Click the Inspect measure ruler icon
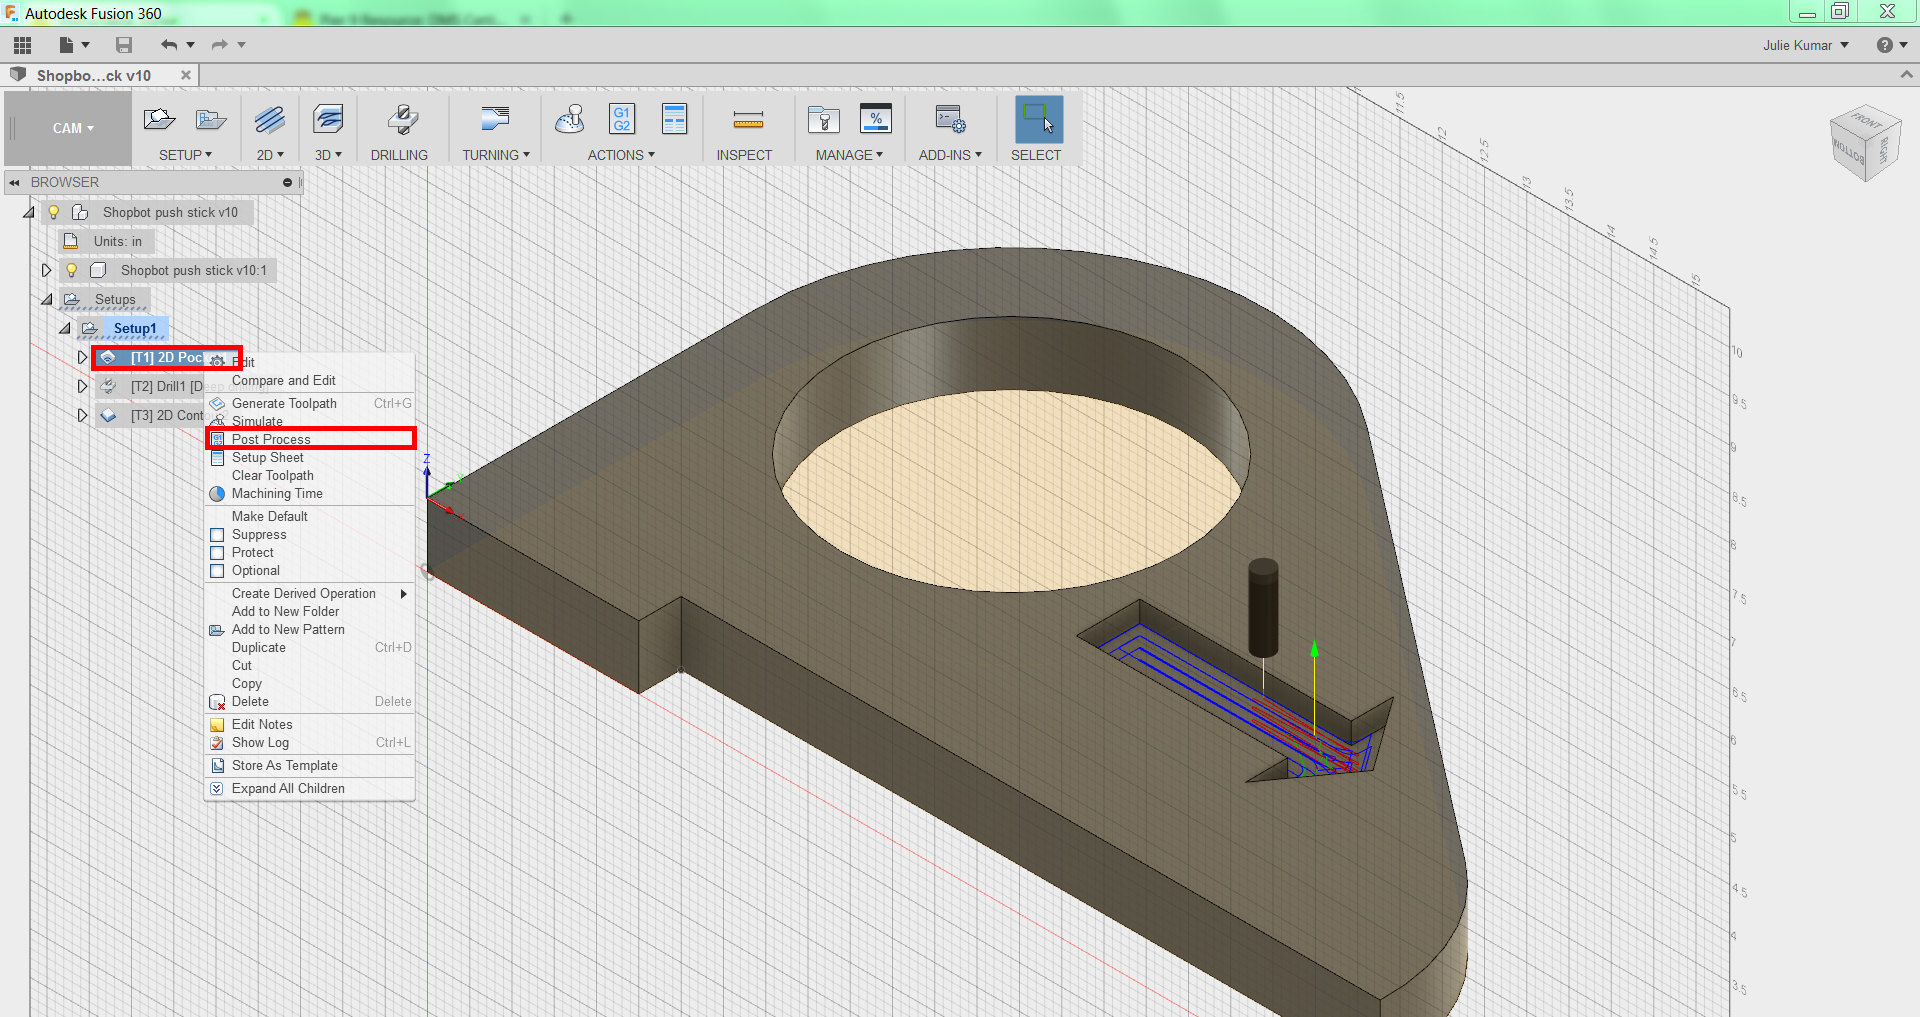This screenshot has width=1920, height=1017. click(747, 120)
